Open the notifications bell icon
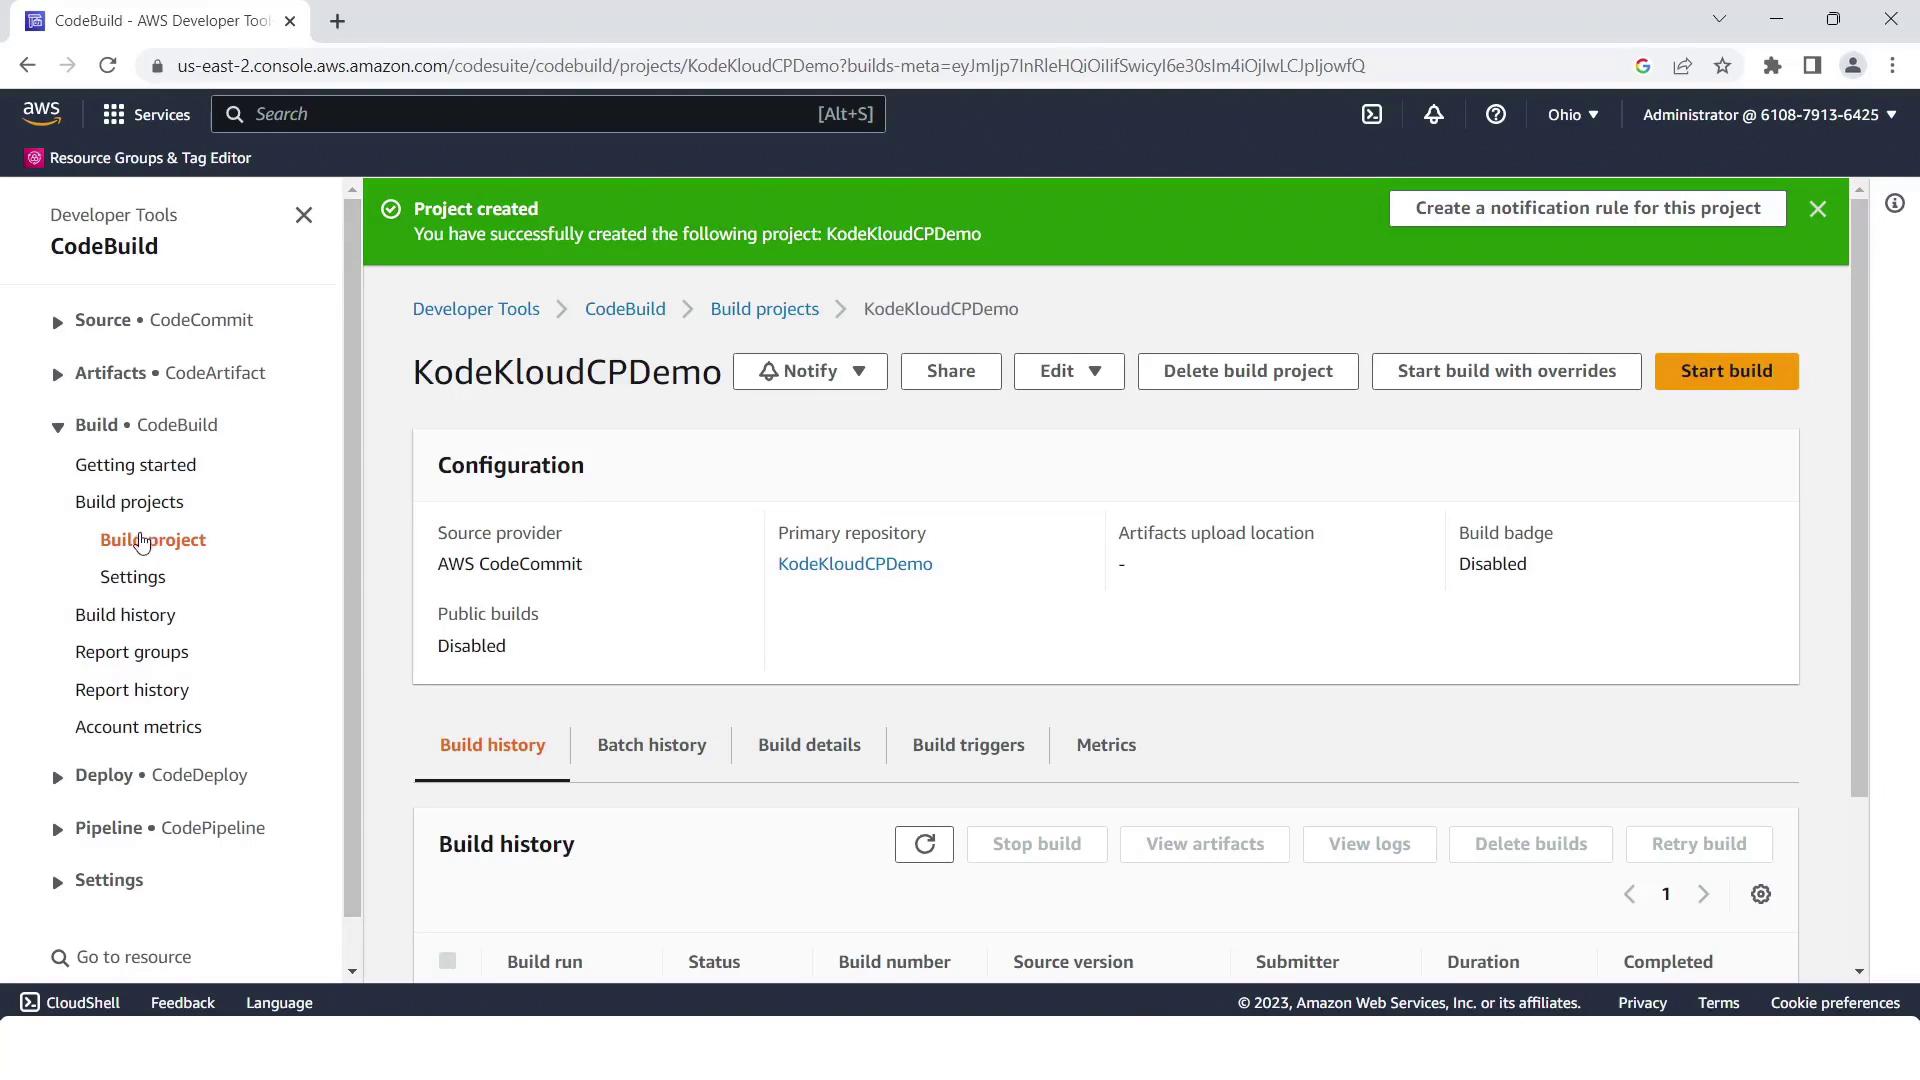1920x1080 pixels. 1433,115
